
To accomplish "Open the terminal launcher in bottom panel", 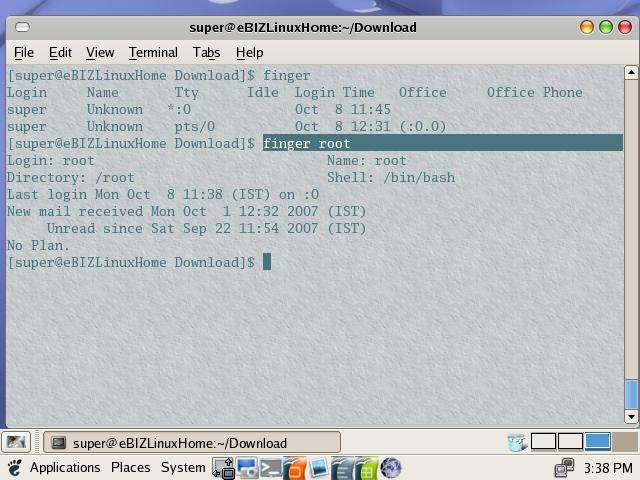I will [270, 468].
